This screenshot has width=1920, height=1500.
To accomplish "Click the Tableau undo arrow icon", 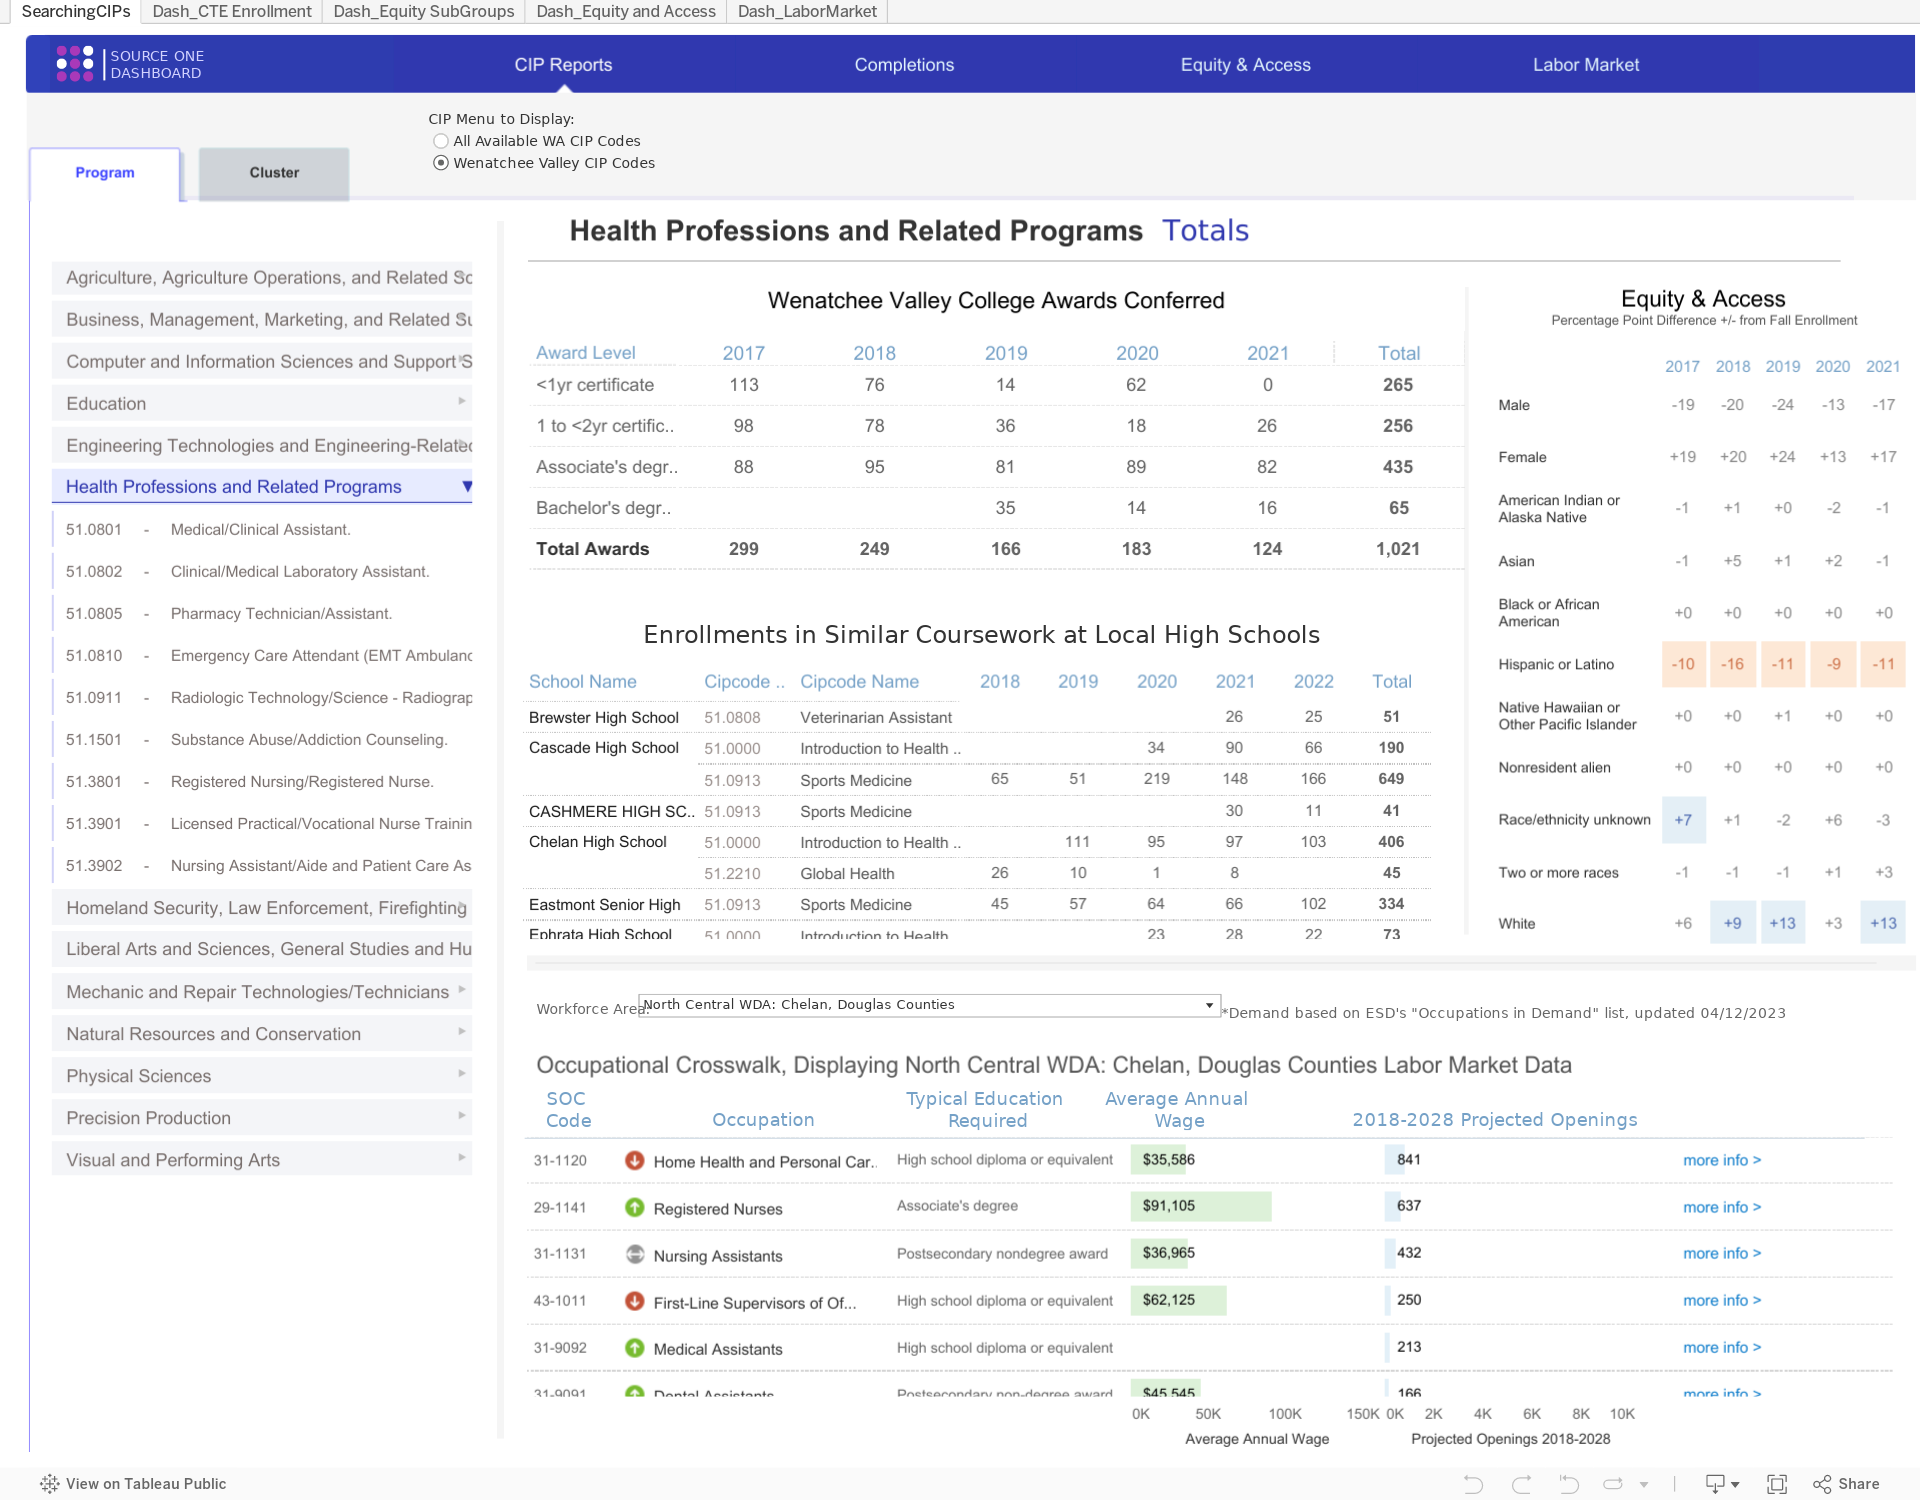I will click(1473, 1484).
